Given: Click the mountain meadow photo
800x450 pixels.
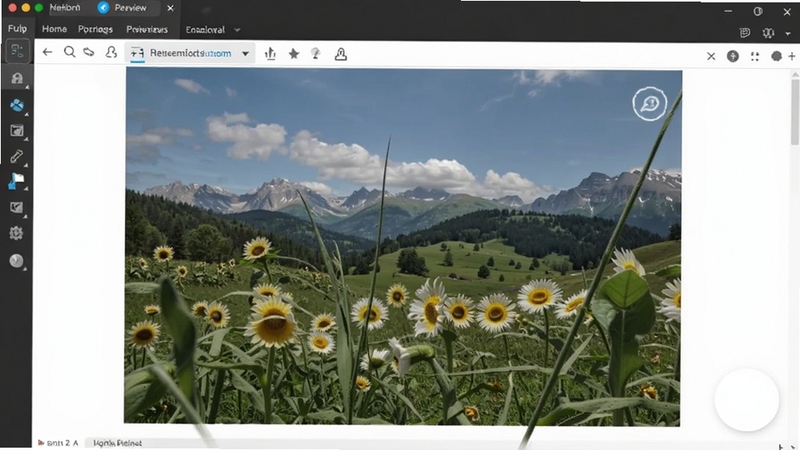Looking at the screenshot, I should tap(403, 246).
